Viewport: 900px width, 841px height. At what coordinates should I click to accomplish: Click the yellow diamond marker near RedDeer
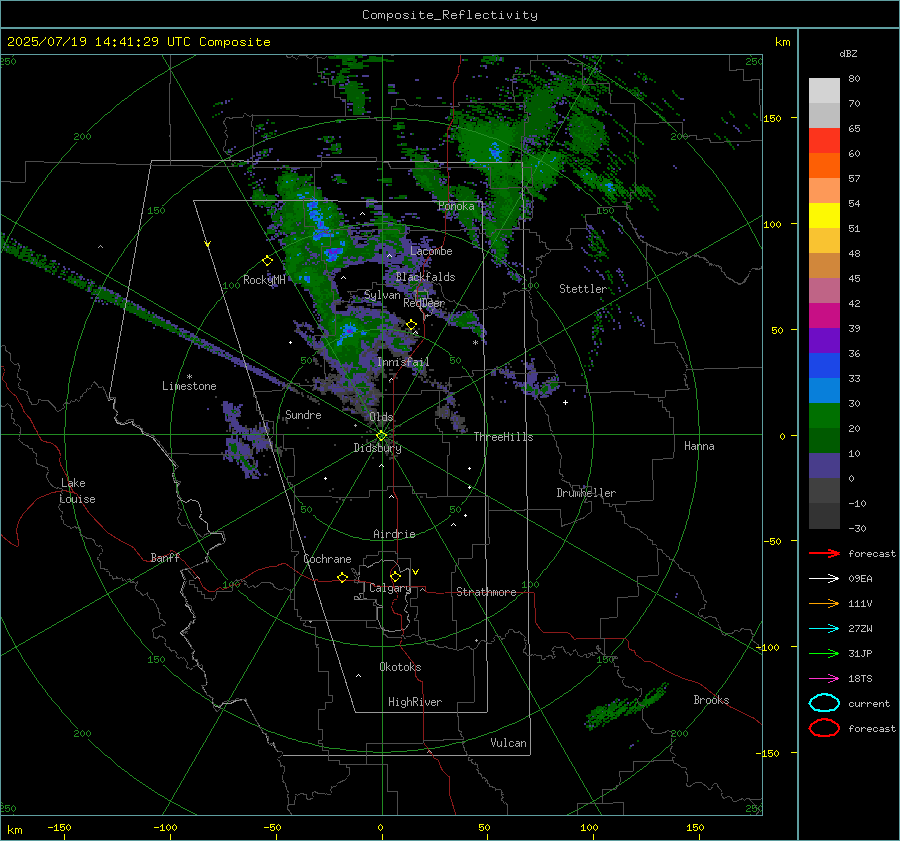tap(412, 325)
